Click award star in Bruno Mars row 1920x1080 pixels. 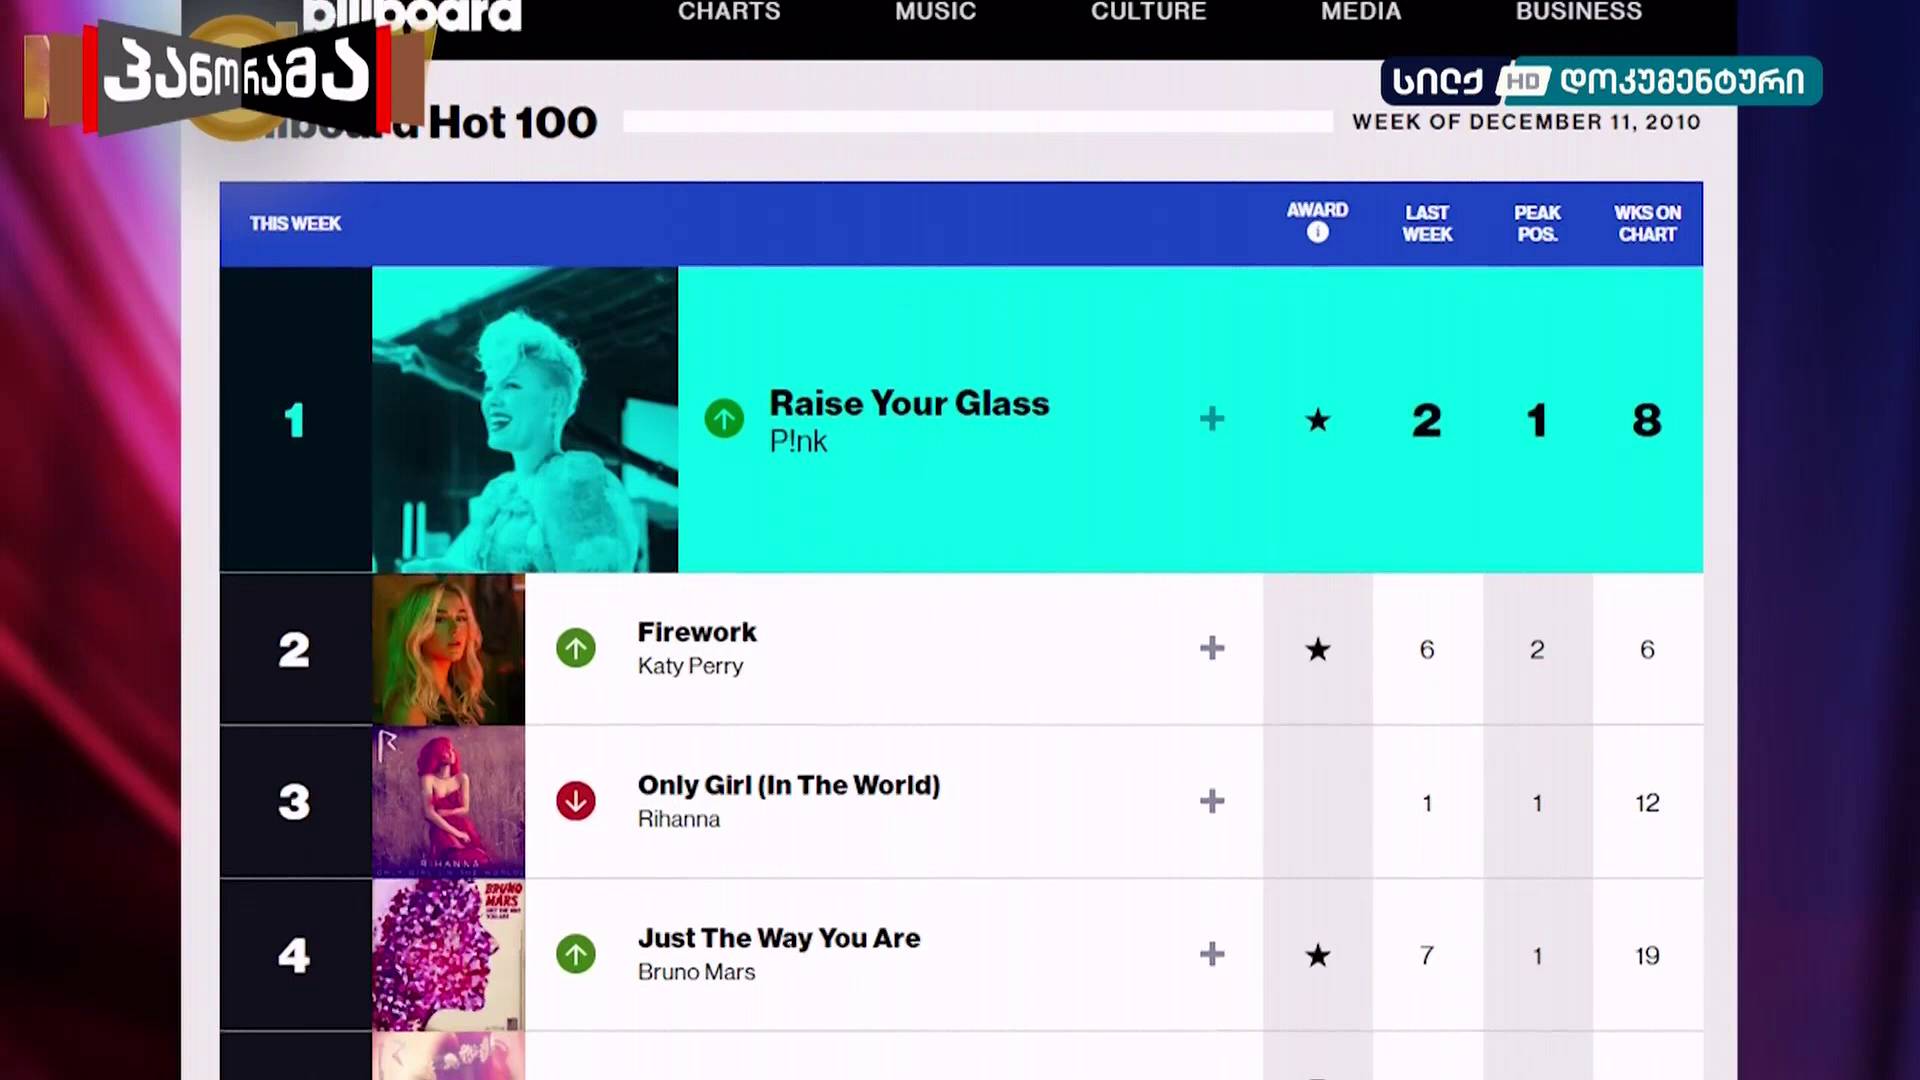1318,956
